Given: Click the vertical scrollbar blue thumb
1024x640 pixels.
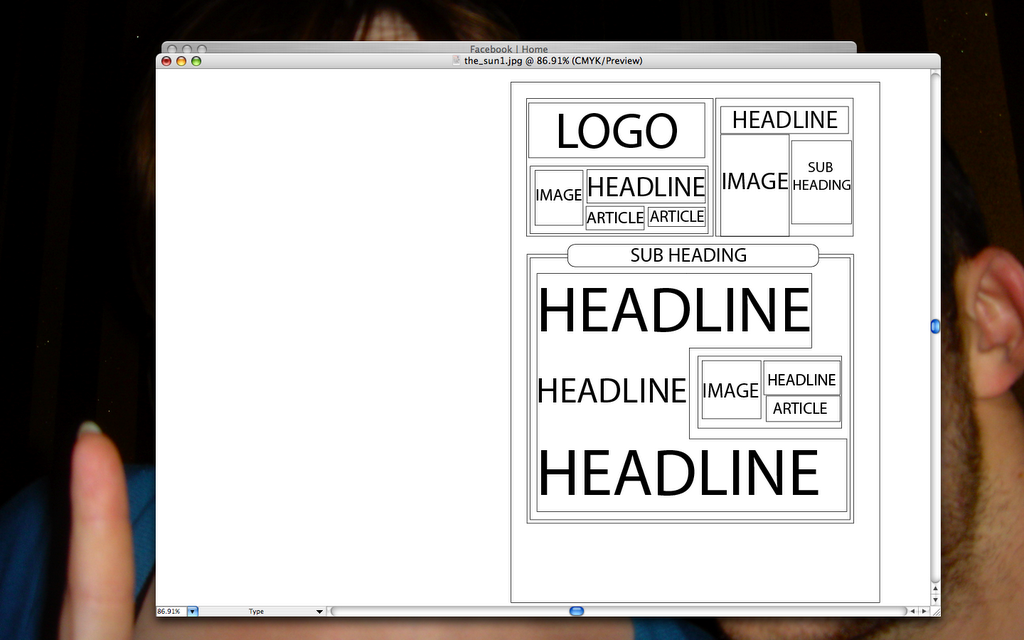Looking at the screenshot, I should [935, 326].
